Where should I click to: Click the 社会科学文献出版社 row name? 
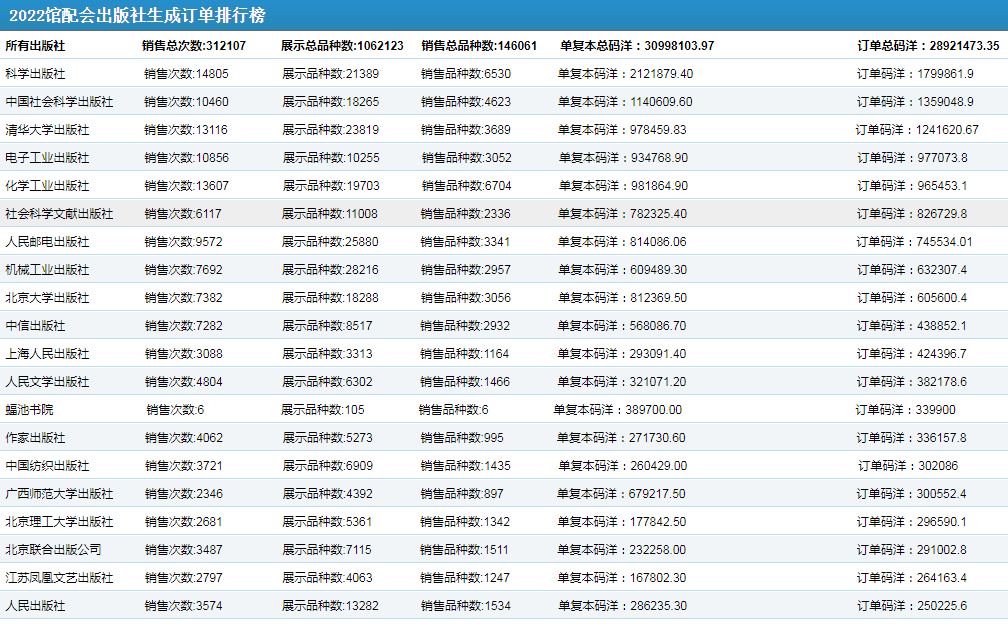pyautogui.click(x=59, y=214)
